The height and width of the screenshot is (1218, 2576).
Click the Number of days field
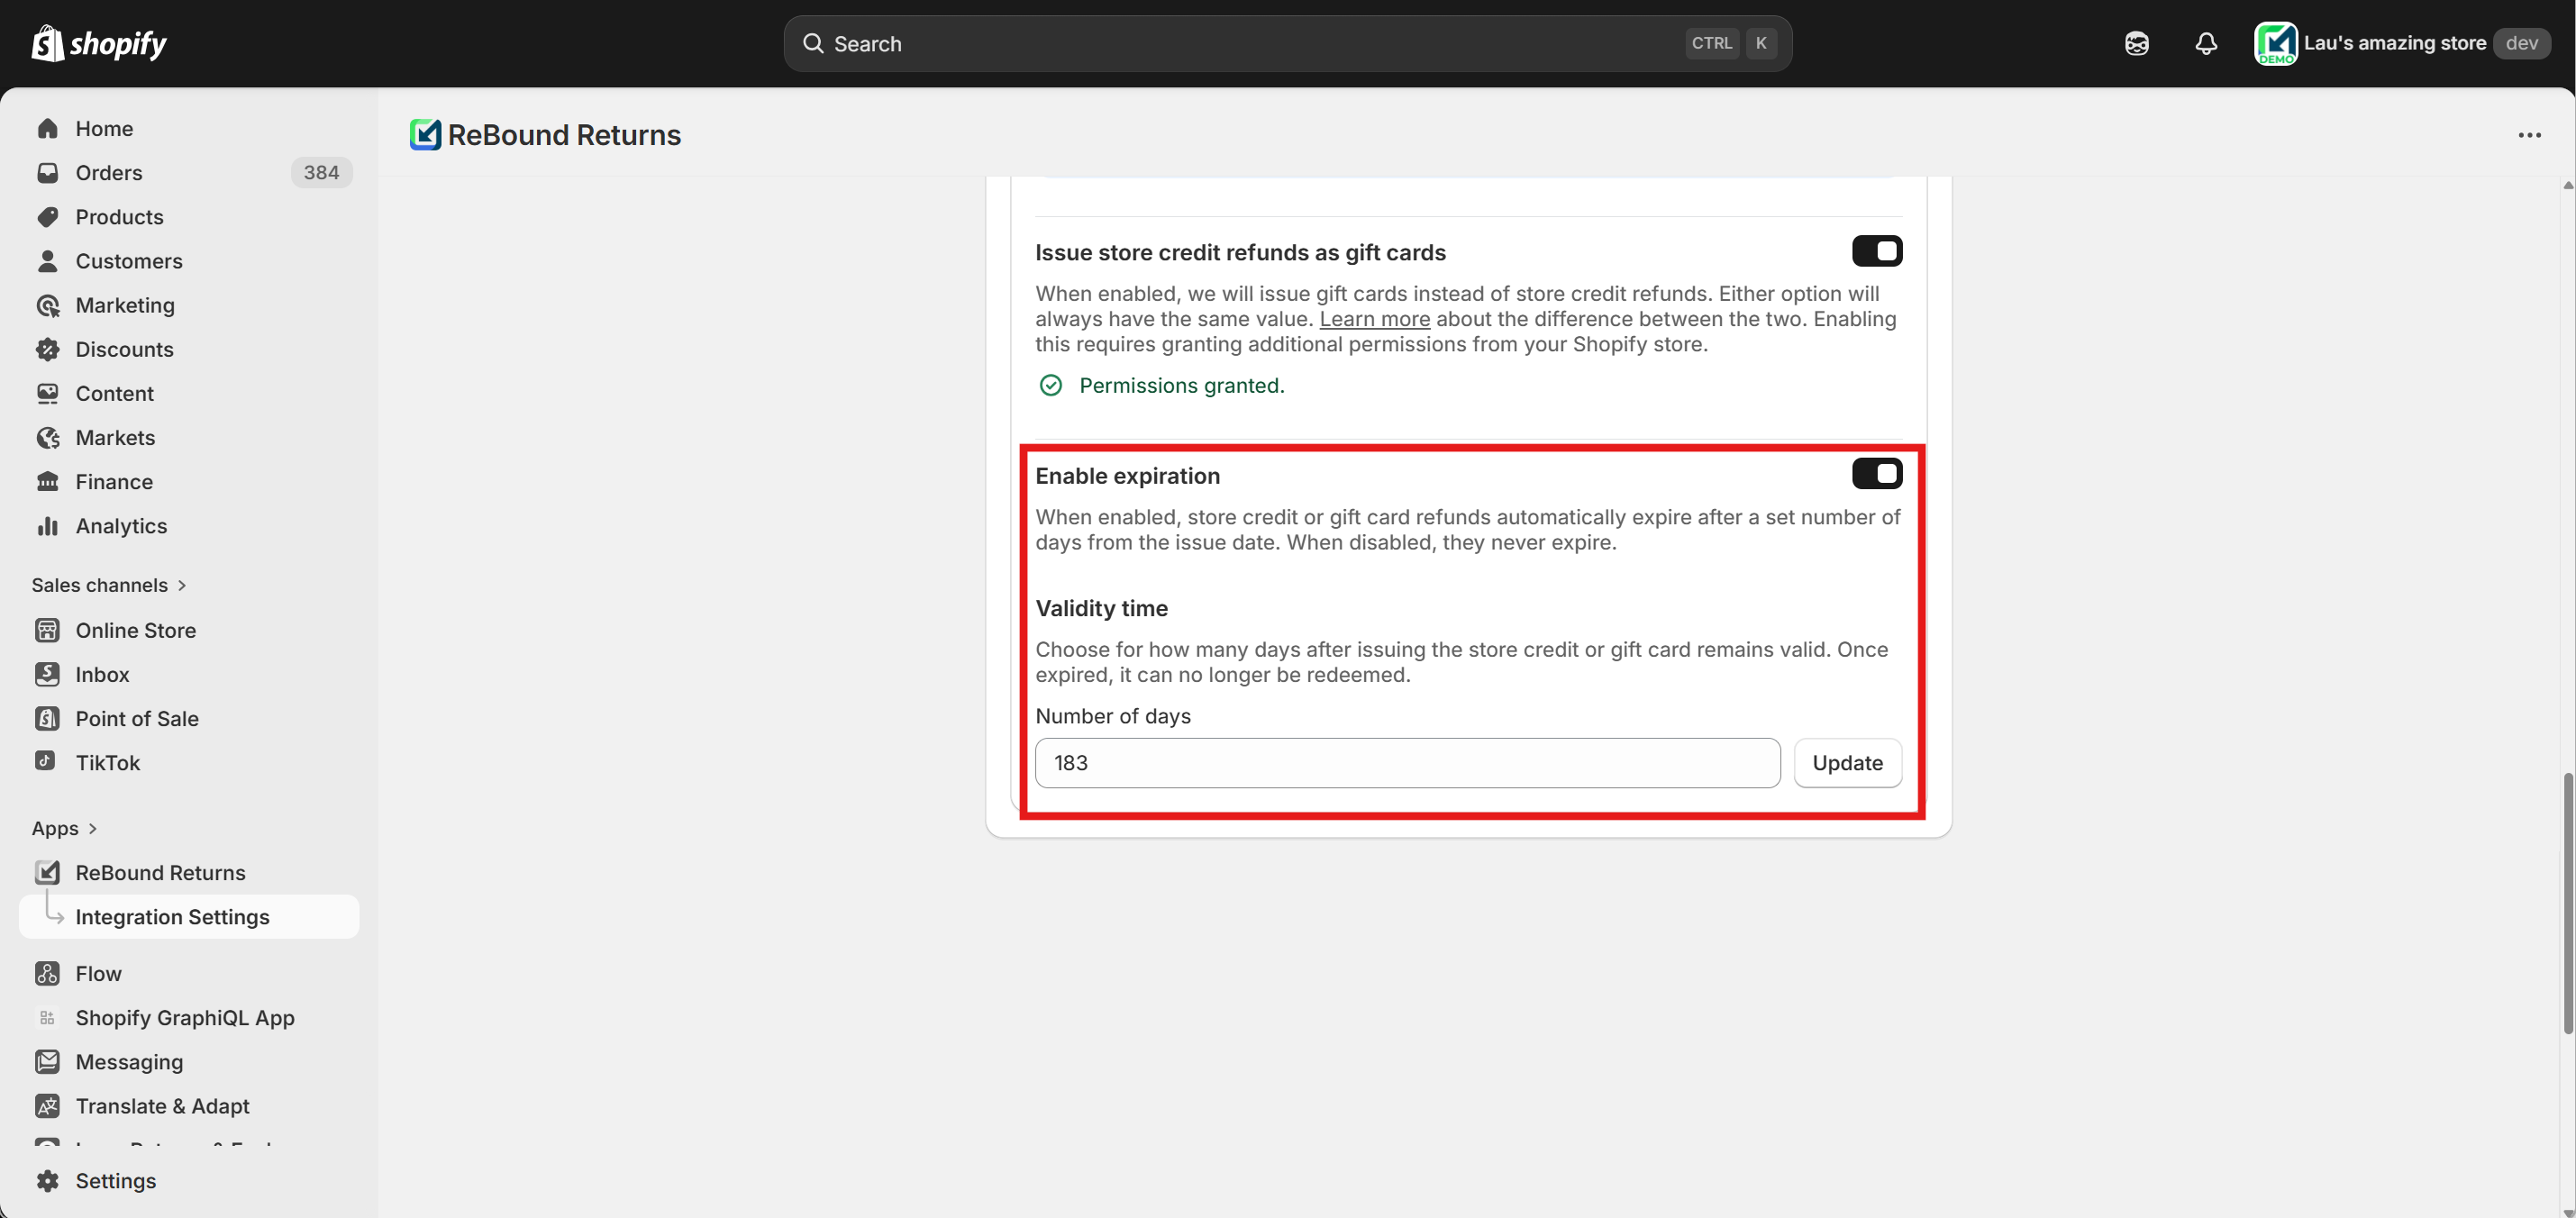(1406, 763)
